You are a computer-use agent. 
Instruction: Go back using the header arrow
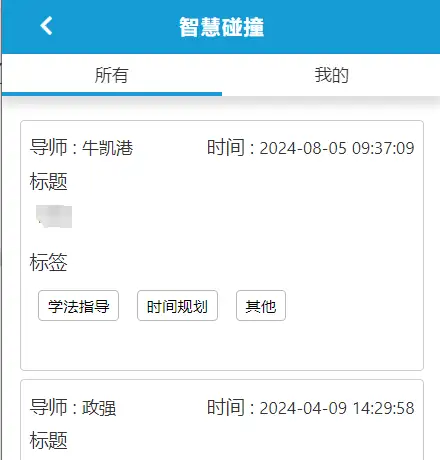[x=46, y=26]
